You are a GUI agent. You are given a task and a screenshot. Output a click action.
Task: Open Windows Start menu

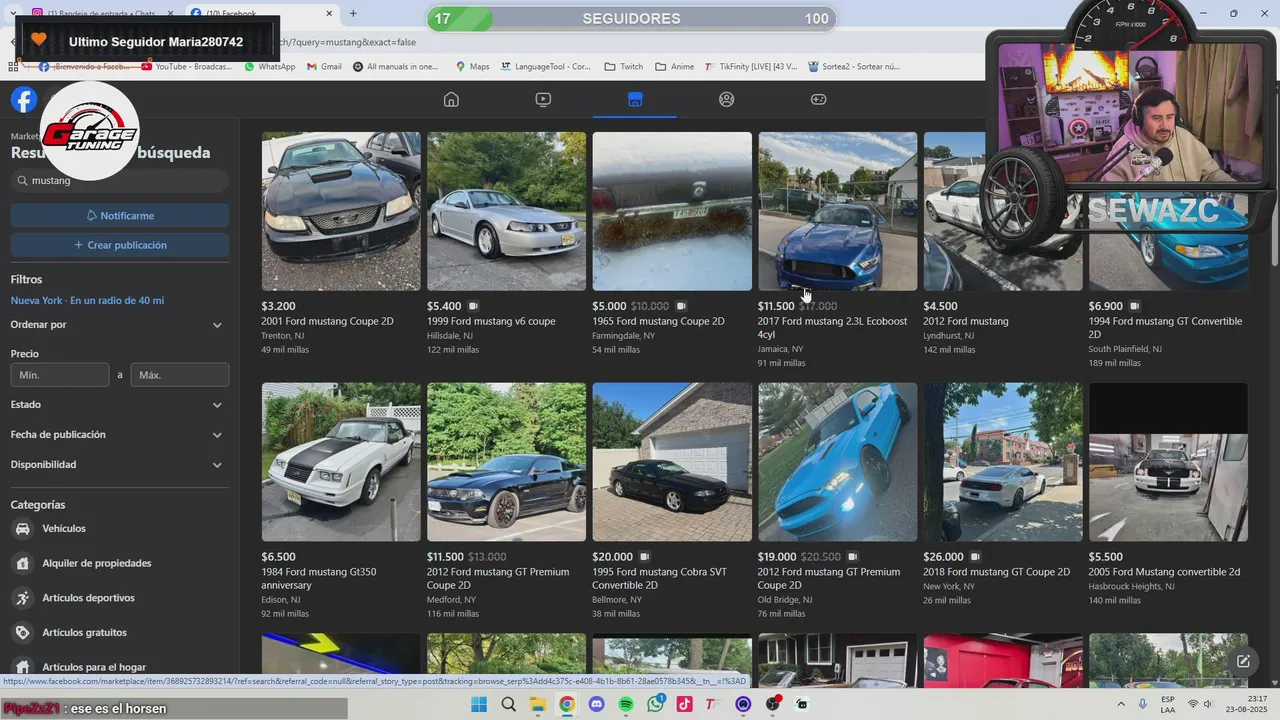pyautogui.click(x=479, y=704)
